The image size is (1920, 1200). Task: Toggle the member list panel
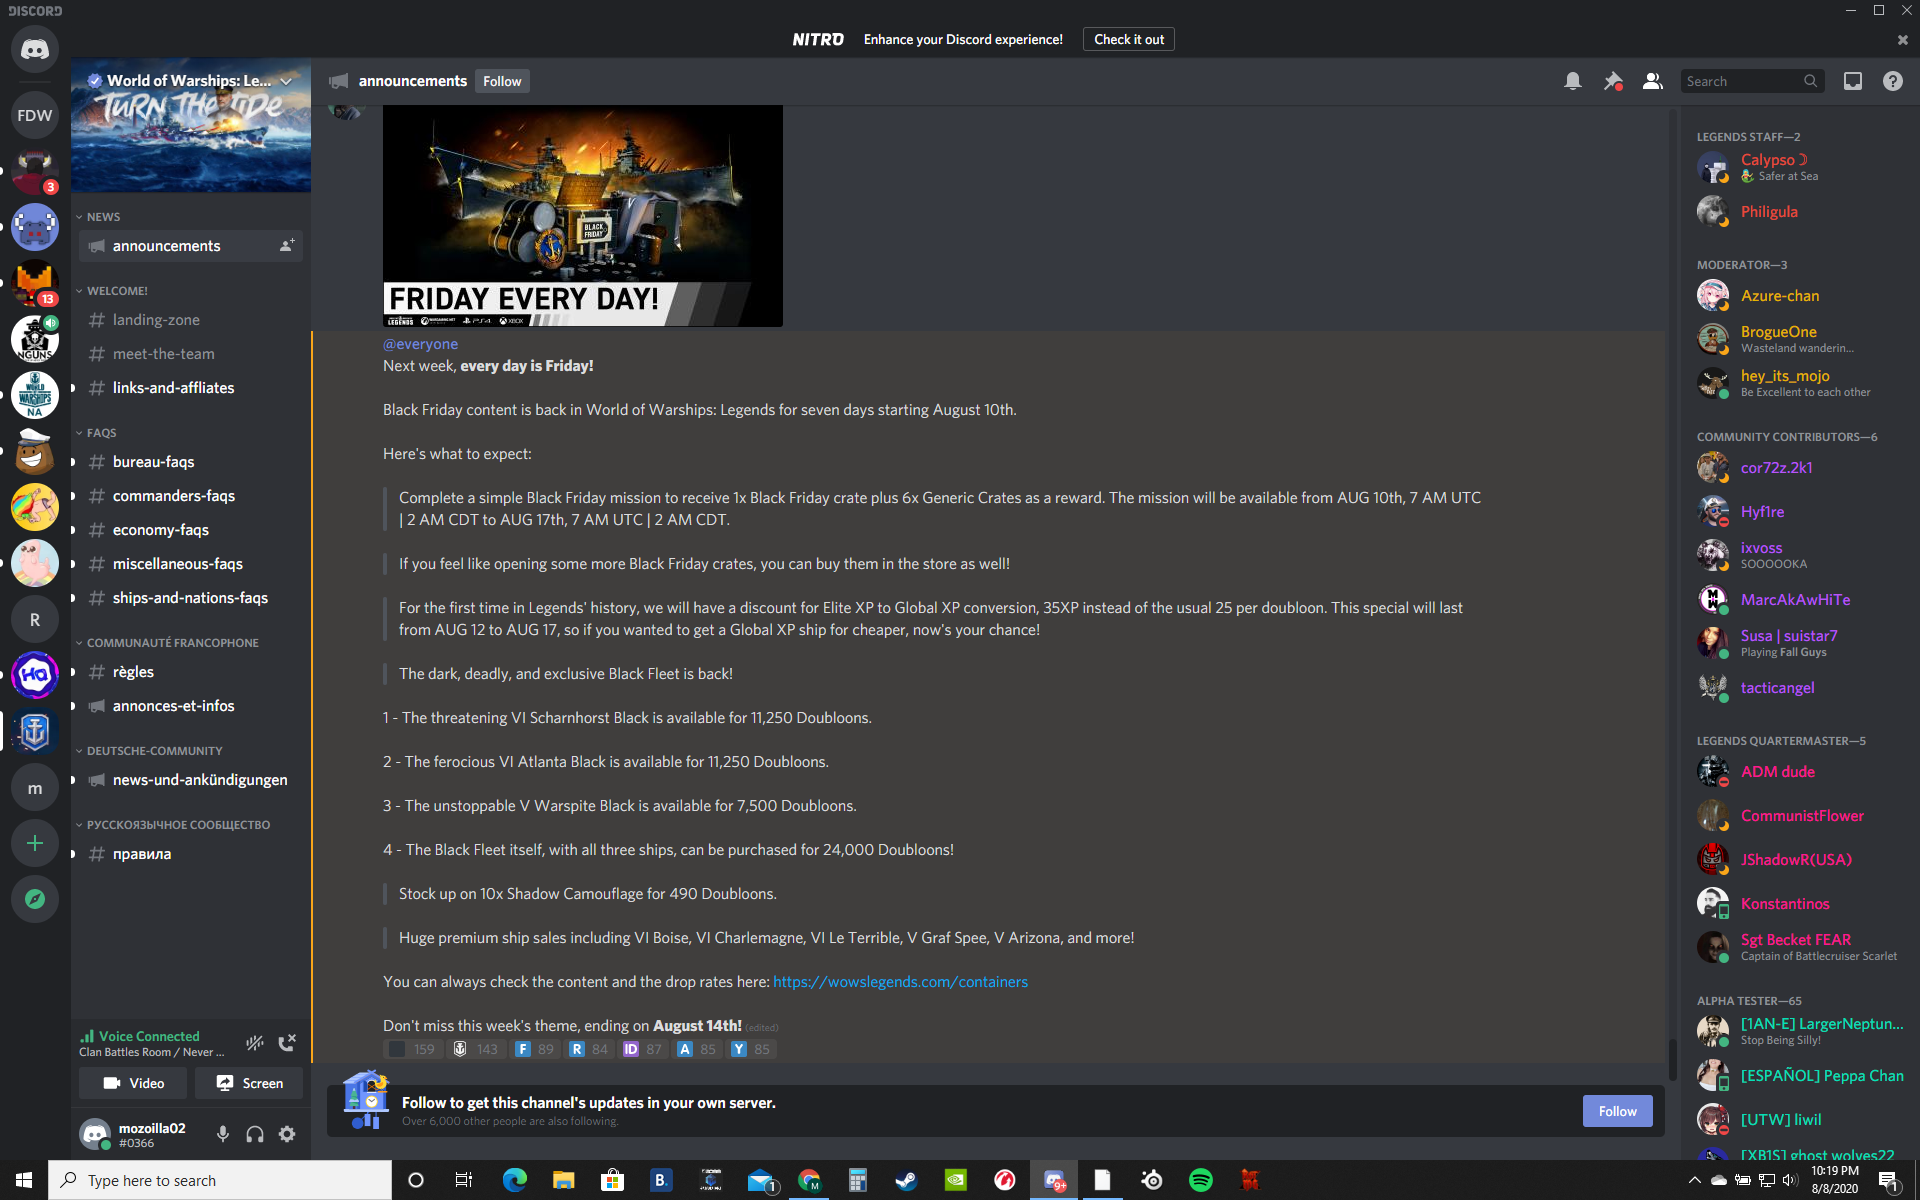pos(1652,81)
